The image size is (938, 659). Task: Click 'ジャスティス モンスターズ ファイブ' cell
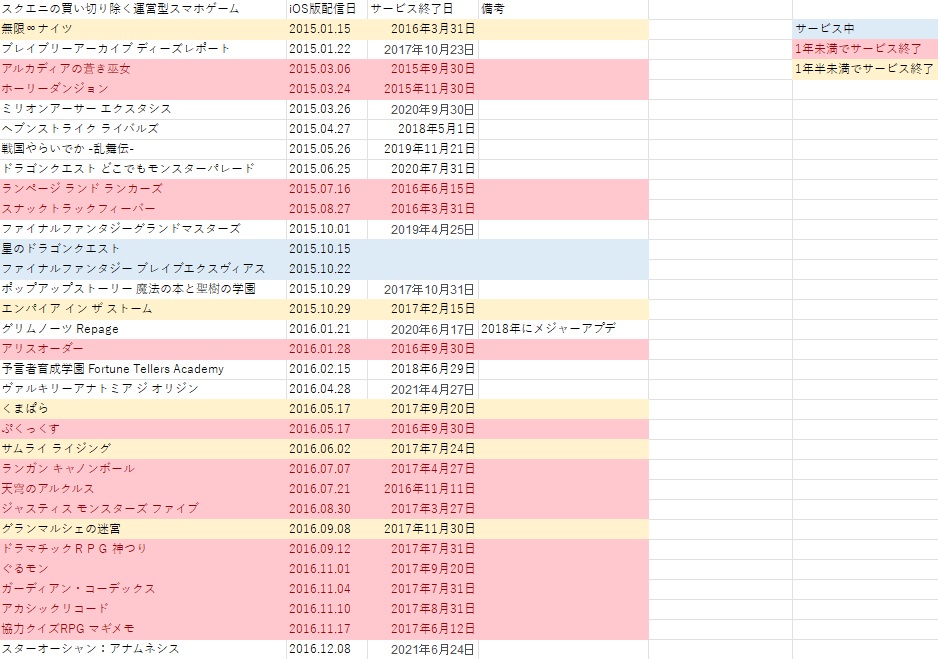click(143, 509)
